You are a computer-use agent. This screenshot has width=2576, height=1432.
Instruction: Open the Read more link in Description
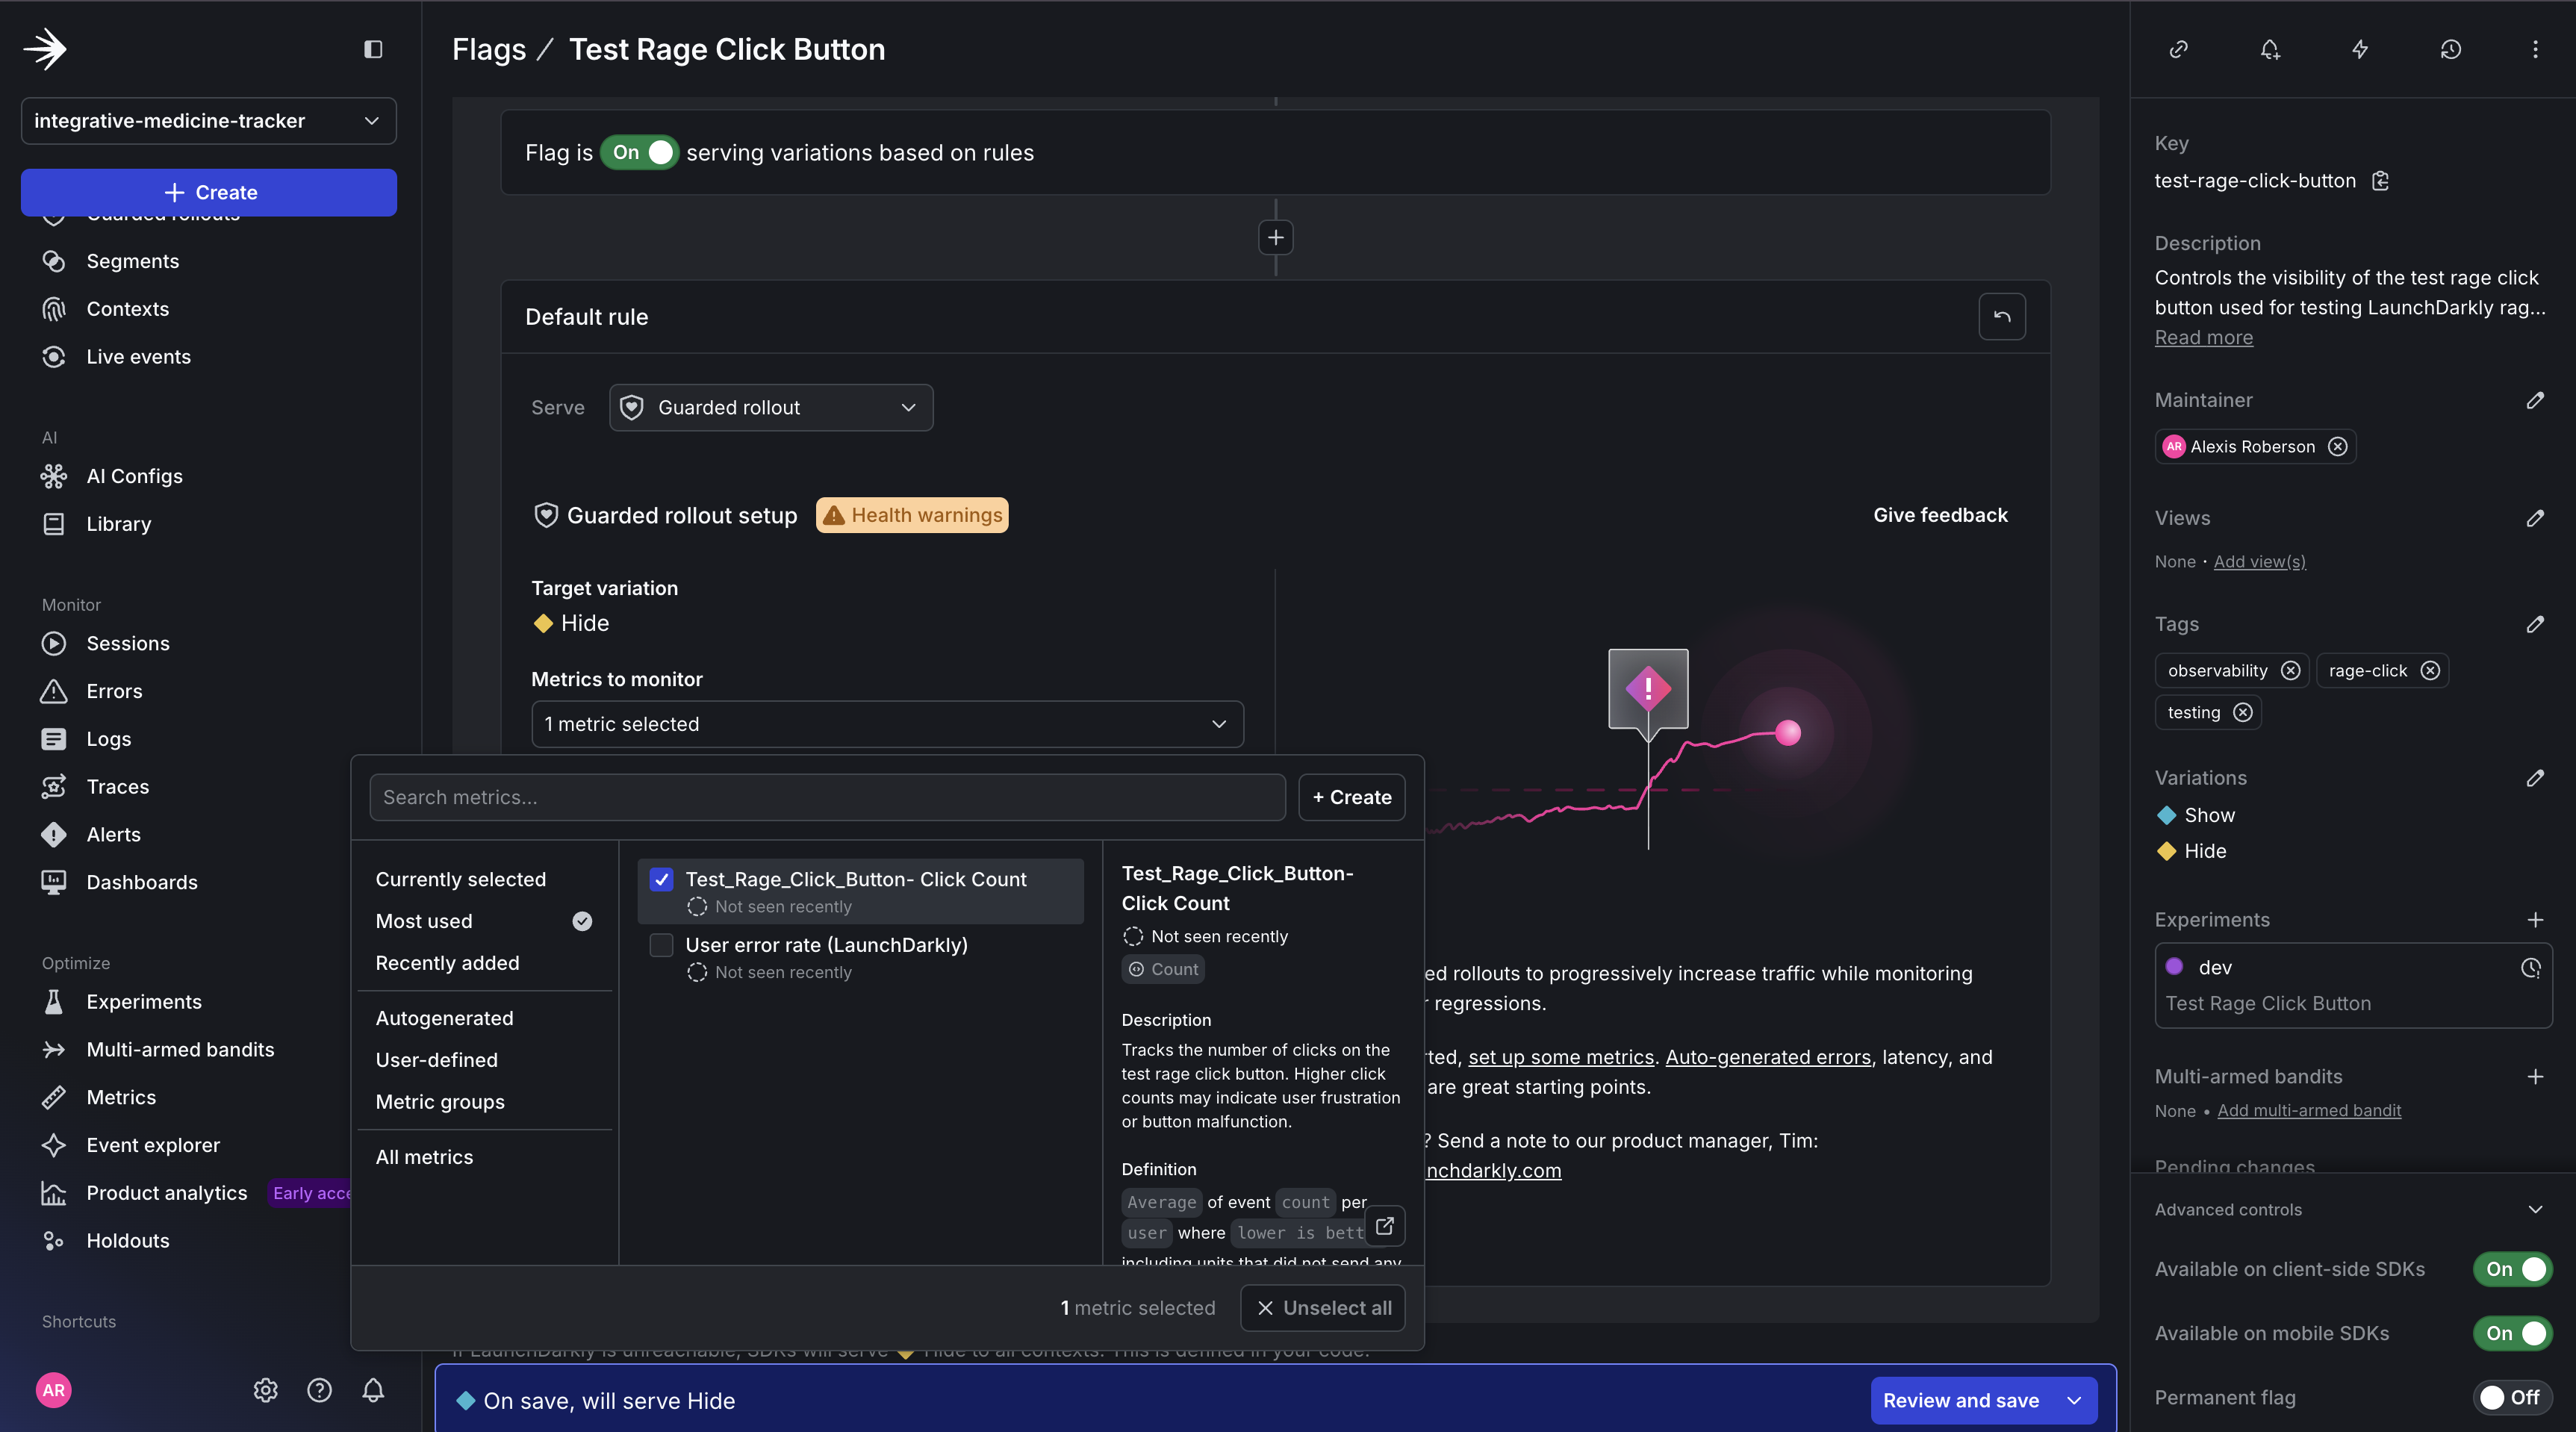[x=2203, y=337]
